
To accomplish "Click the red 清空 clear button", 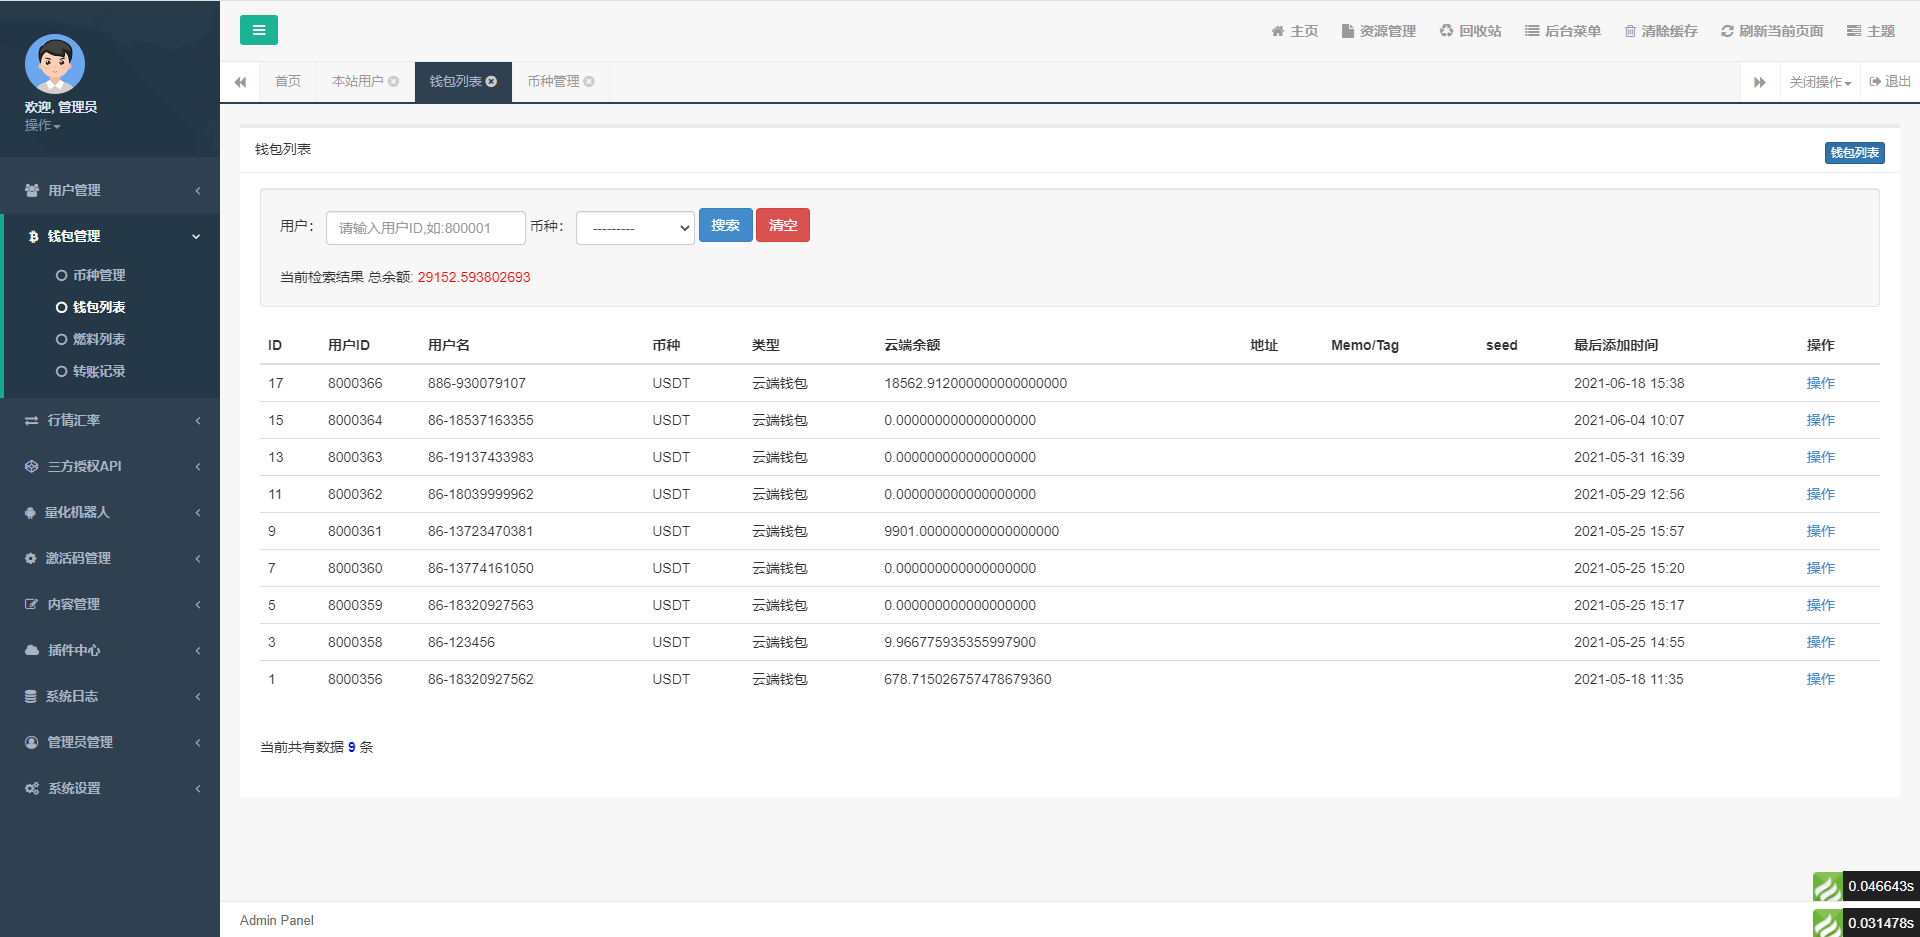I will pyautogui.click(x=782, y=226).
